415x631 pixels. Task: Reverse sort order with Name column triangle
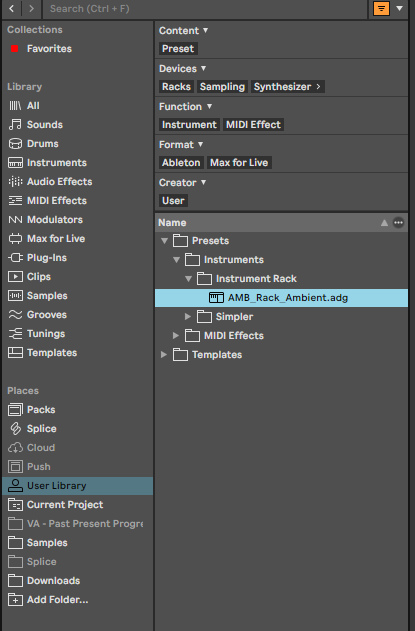[x=384, y=223]
